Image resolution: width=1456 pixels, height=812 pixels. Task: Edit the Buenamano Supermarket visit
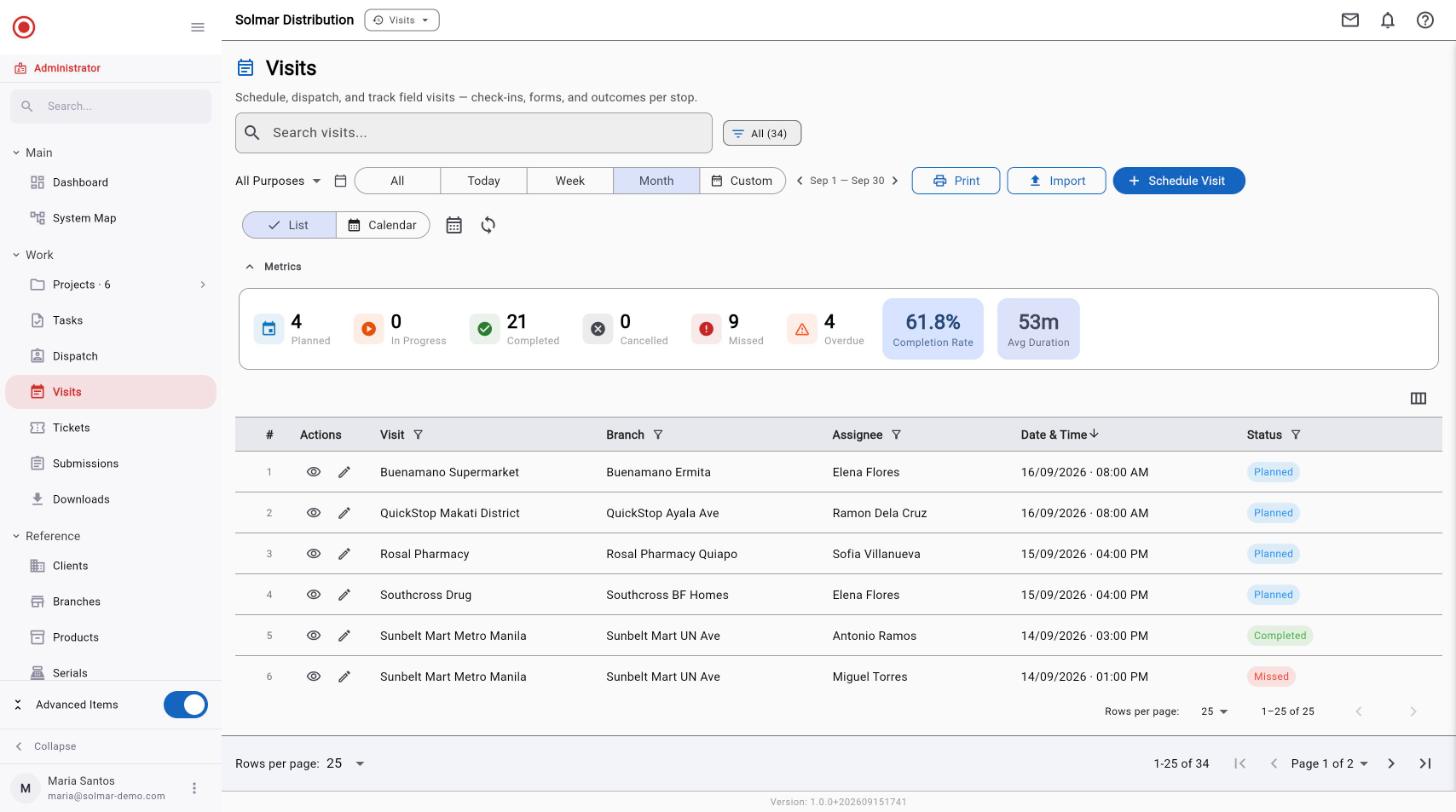coord(344,472)
